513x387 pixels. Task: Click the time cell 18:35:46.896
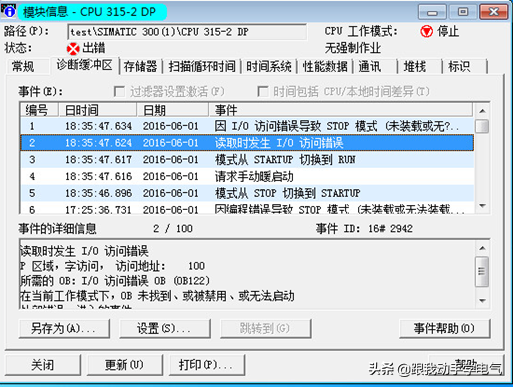click(98, 193)
